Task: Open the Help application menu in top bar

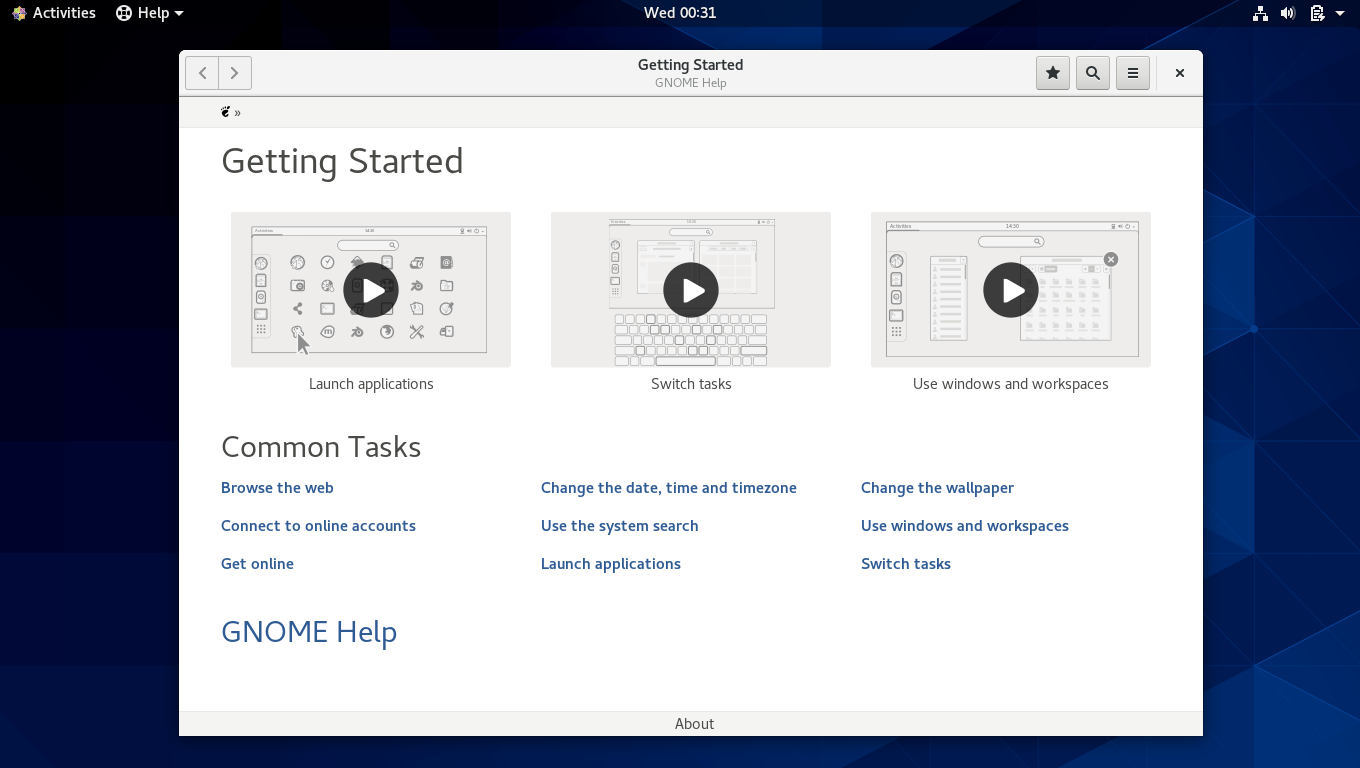Action: [150, 13]
